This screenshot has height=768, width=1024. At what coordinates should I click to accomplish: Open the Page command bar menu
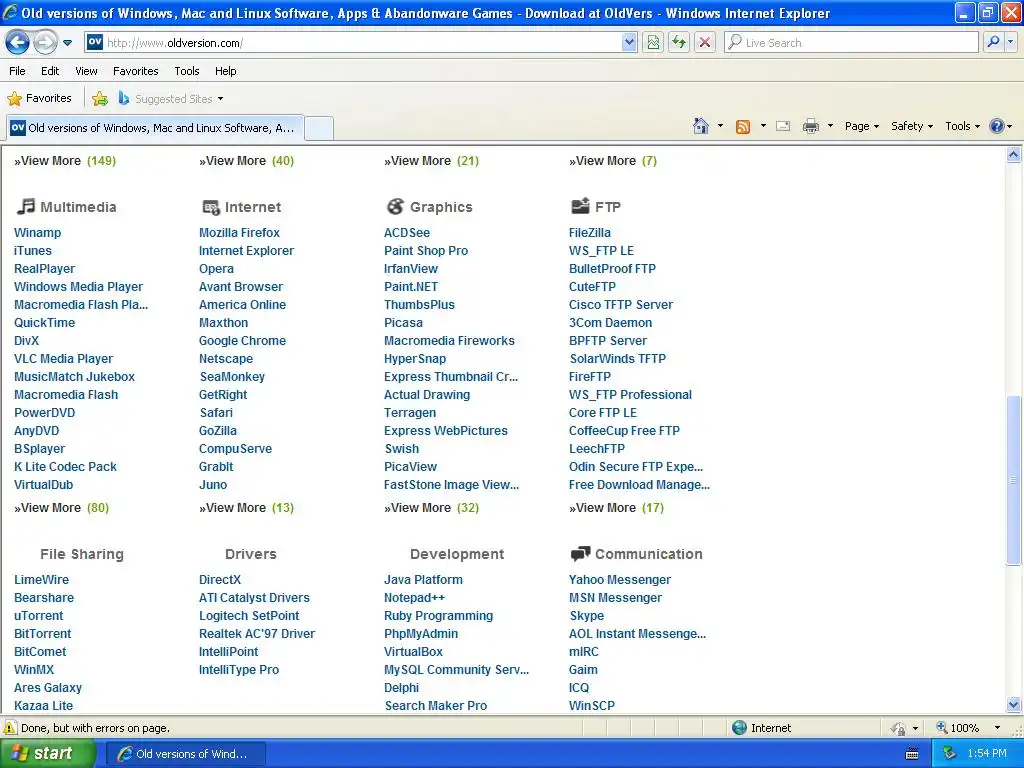tap(861, 126)
